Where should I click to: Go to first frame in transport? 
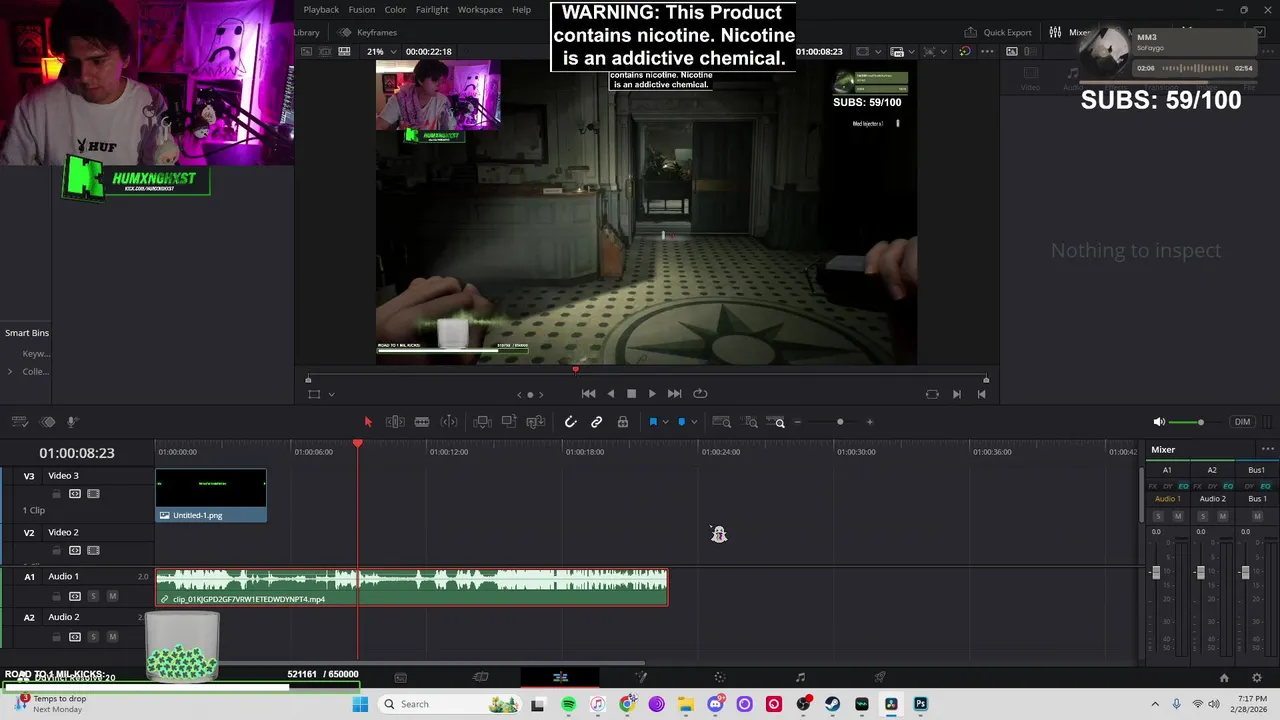[588, 394]
